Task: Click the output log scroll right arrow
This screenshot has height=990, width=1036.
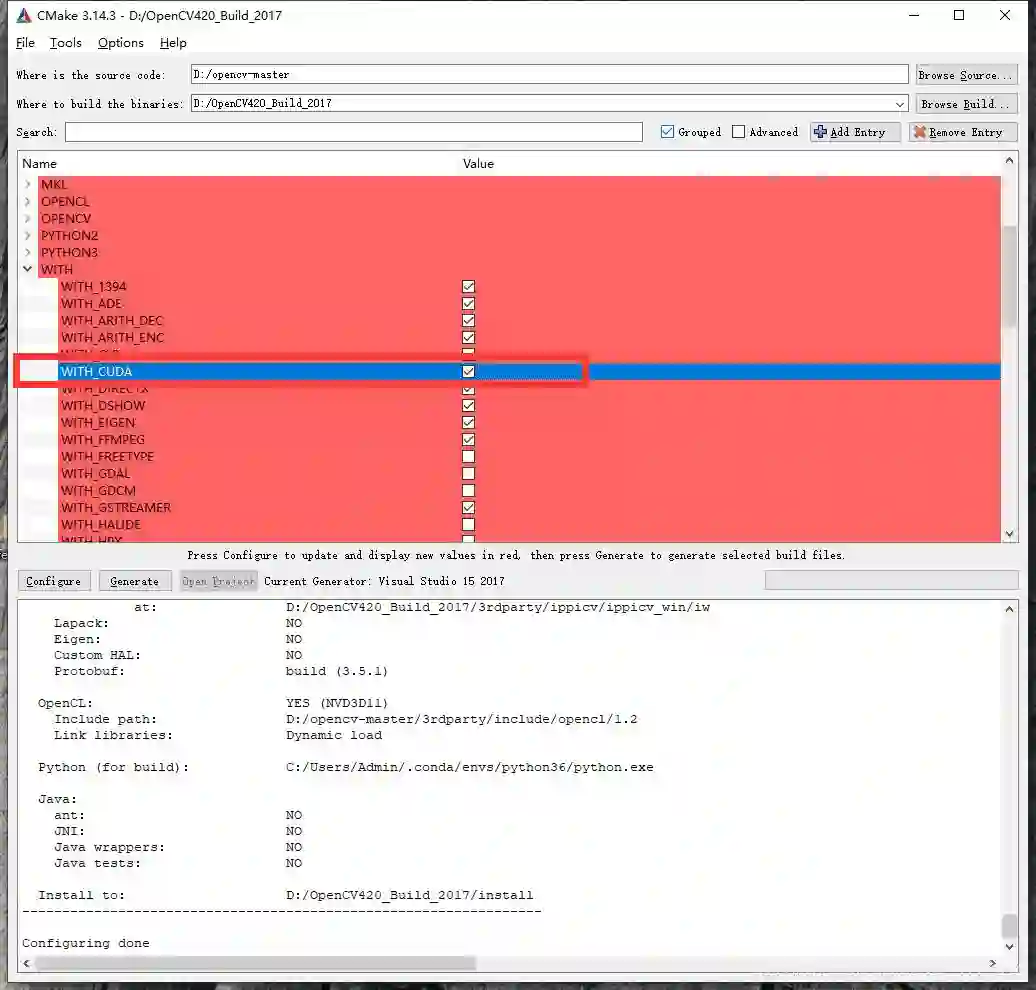Action: pos(992,963)
